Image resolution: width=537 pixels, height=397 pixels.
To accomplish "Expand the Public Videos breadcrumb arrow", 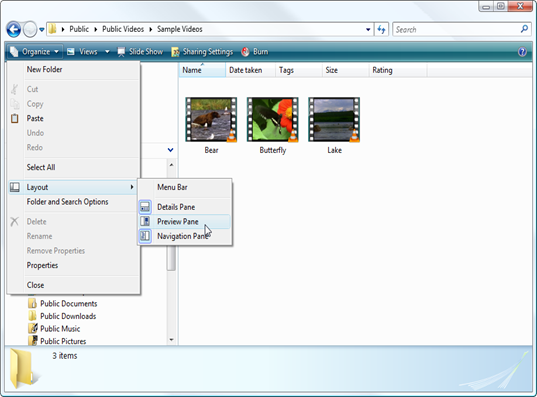I will pos(96,29).
